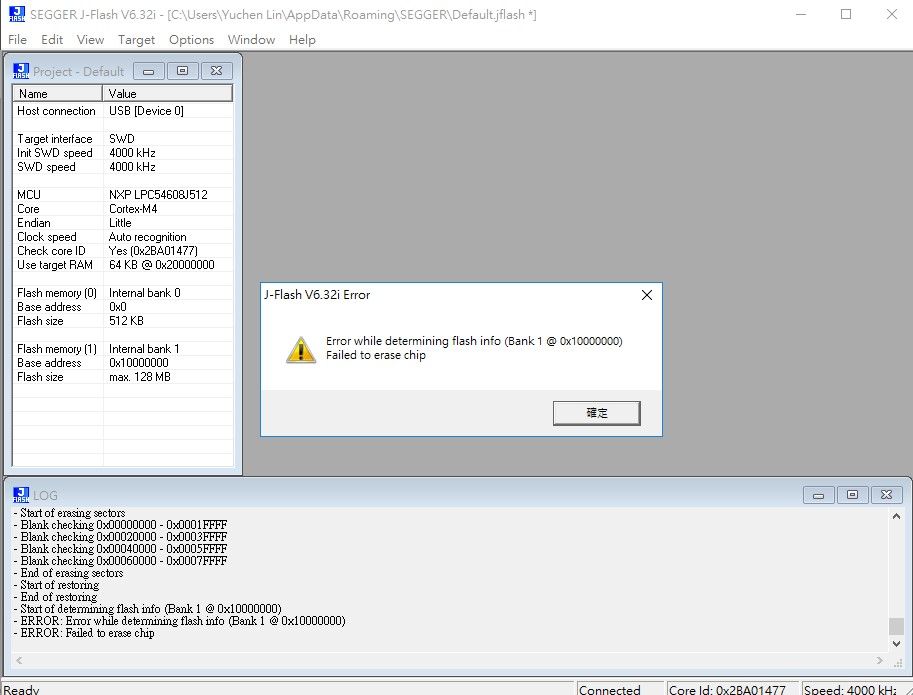Maximize the LOG window

[x=852, y=495]
